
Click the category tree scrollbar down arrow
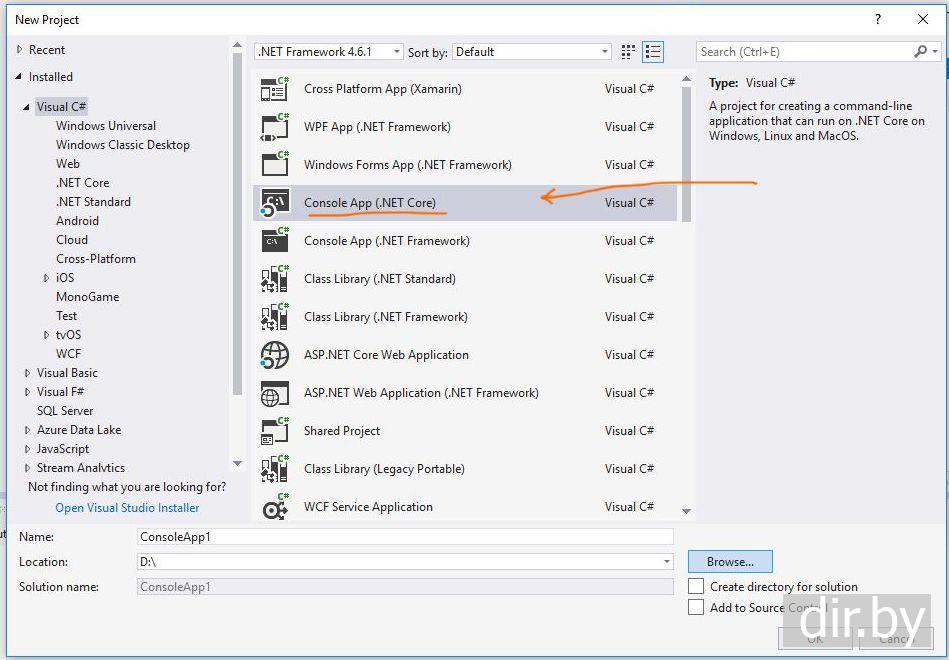237,464
